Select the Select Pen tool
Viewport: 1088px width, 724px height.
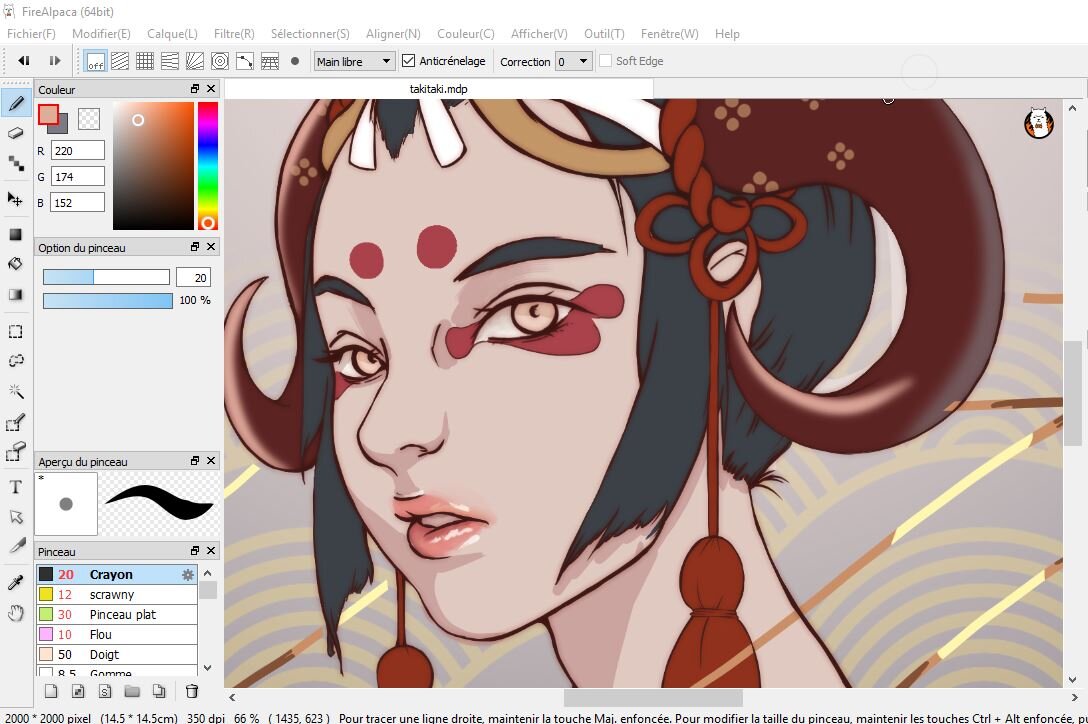pos(15,423)
